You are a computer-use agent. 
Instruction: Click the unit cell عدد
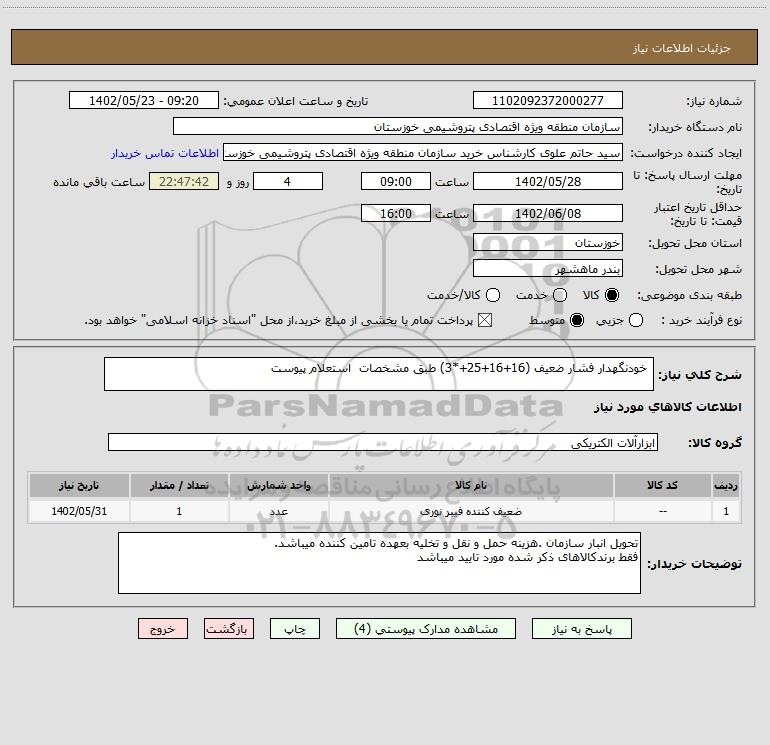coord(278,511)
